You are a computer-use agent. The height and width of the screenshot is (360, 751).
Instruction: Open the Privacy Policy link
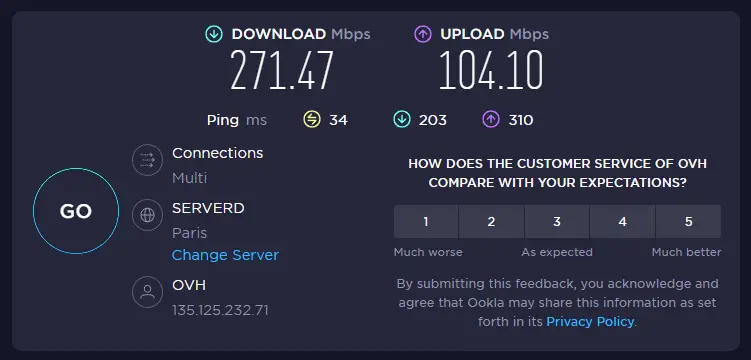click(x=590, y=321)
